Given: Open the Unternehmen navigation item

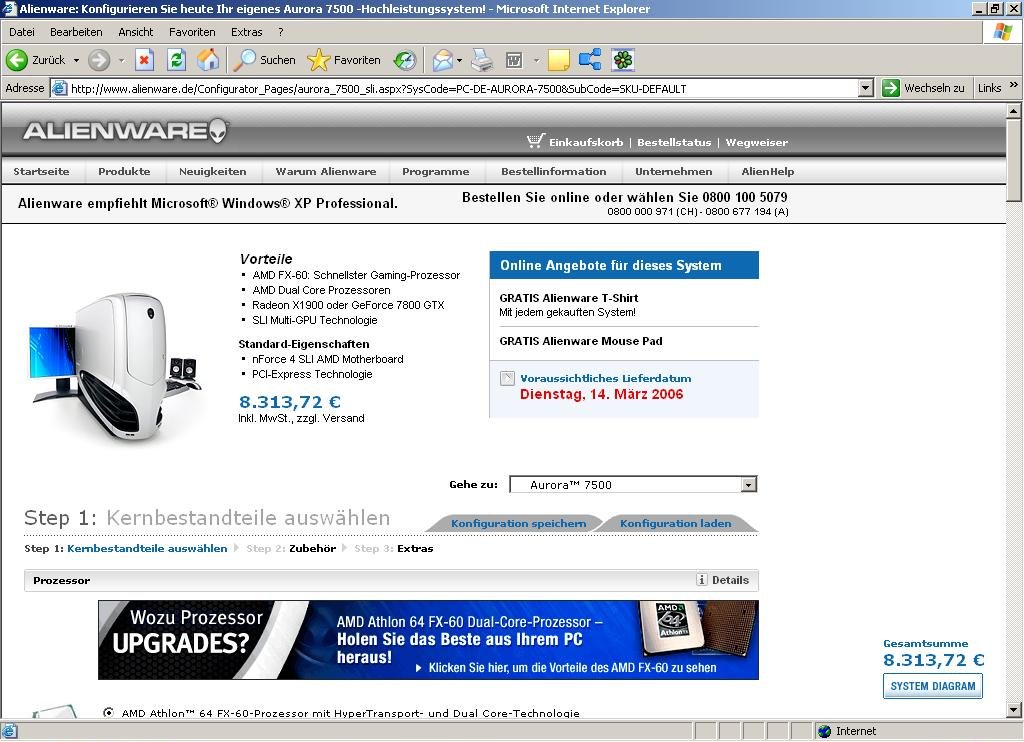Looking at the screenshot, I should (x=673, y=171).
